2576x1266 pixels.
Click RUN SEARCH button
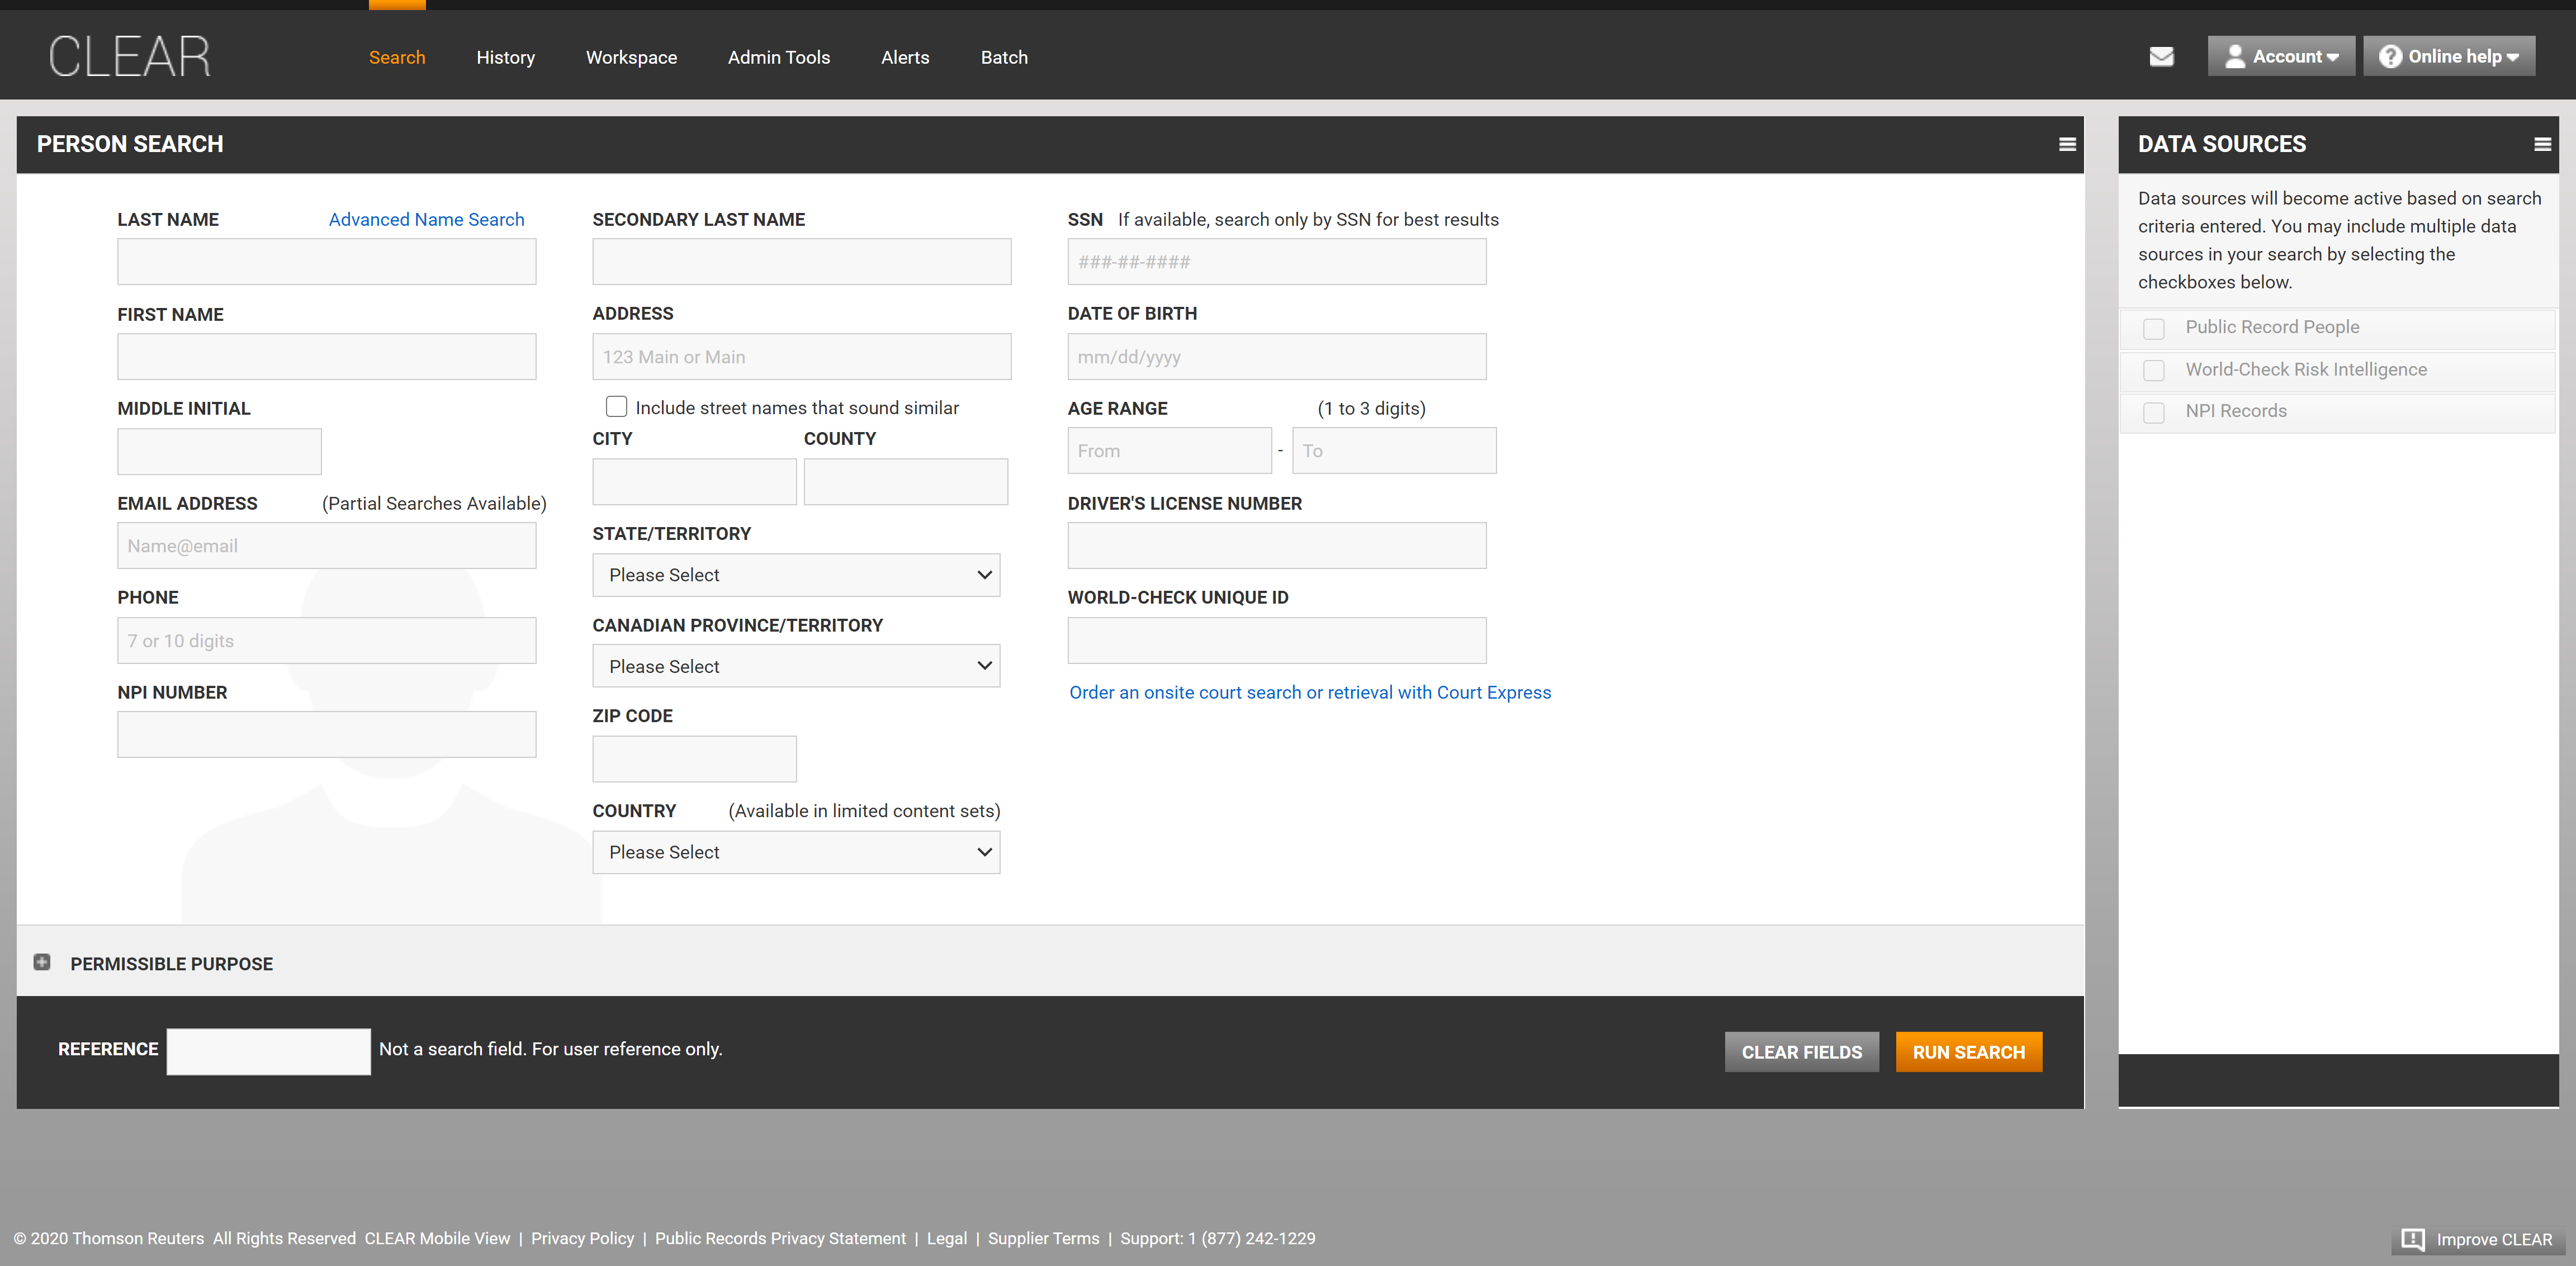tap(1968, 1052)
